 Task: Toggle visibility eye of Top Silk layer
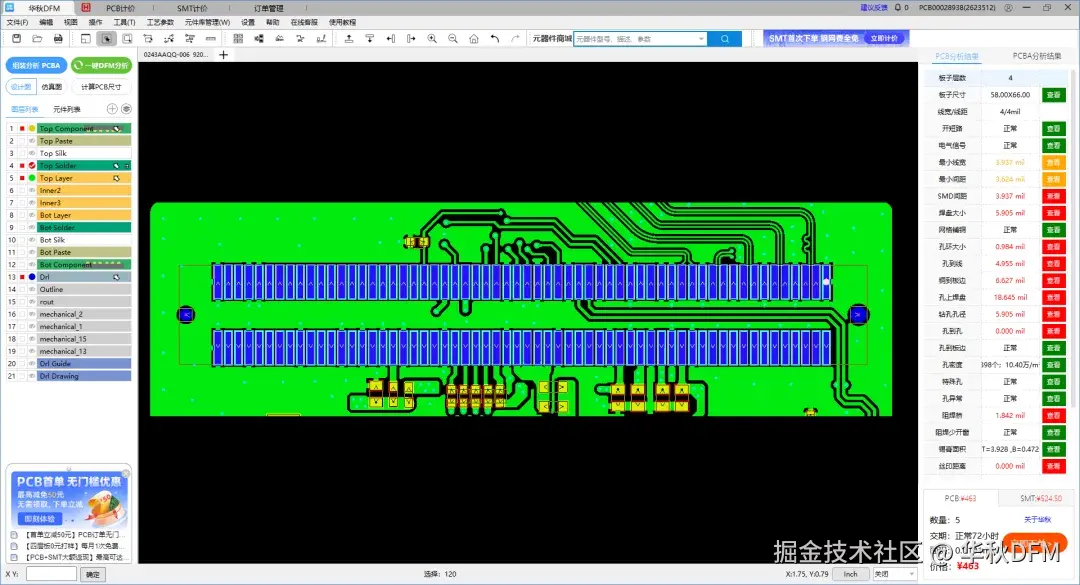click(32, 154)
